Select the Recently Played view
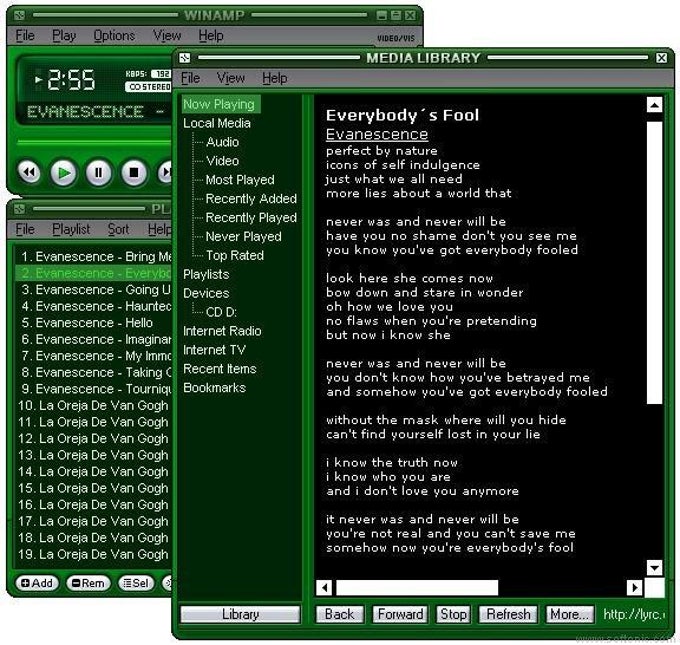 pyautogui.click(x=251, y=218)
